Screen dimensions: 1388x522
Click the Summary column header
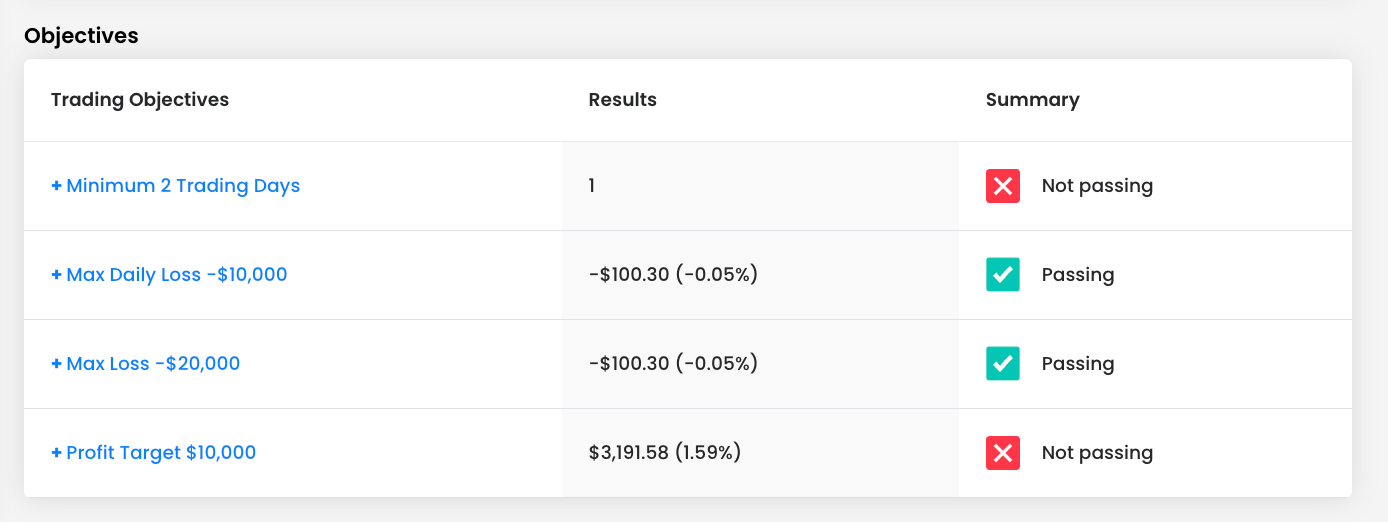point(1032,100)
